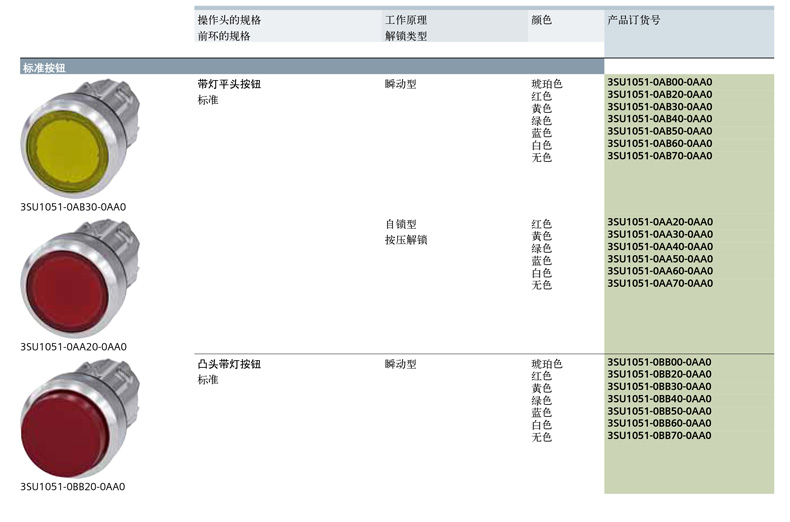The height and width of the screenshot is (522, 790).
Task: Click the 颜色 column header
Action: point(541,20)
